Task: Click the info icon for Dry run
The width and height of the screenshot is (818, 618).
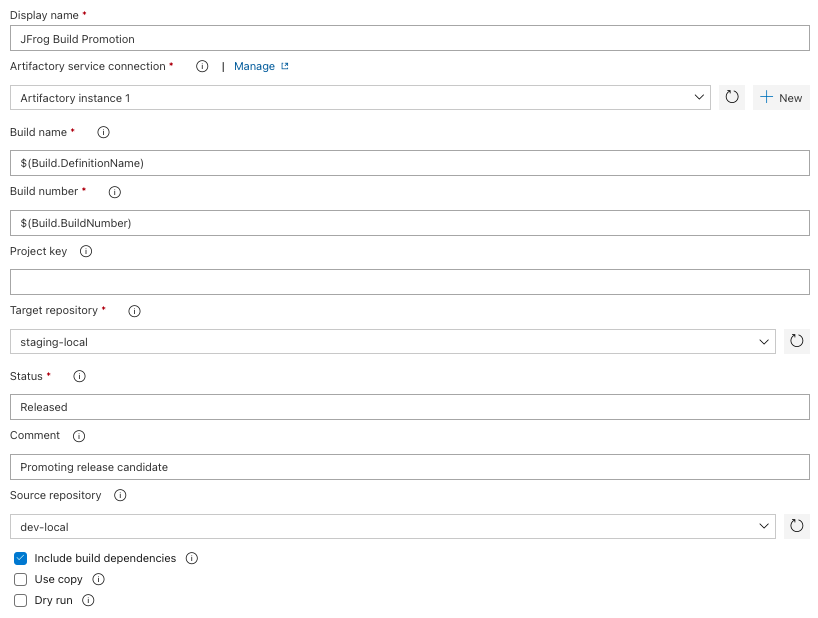Action: 87,600
